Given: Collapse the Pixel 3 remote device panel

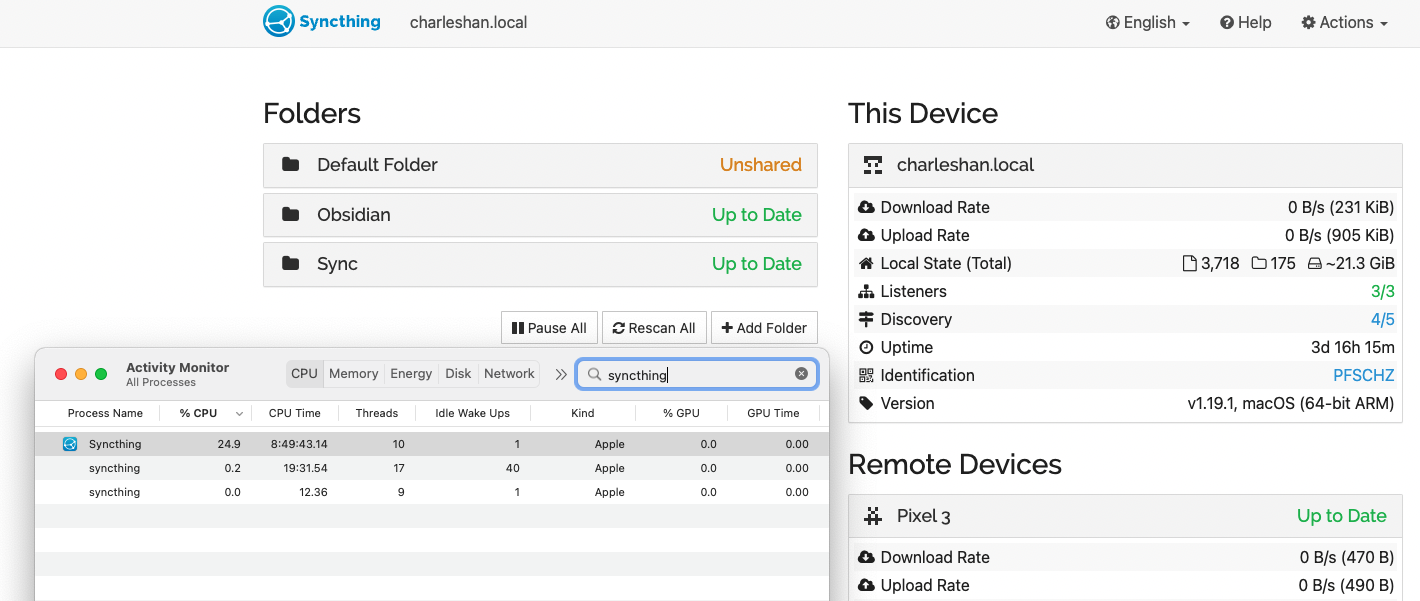Looking at the screenshot, I should [x=1125, y=516].
